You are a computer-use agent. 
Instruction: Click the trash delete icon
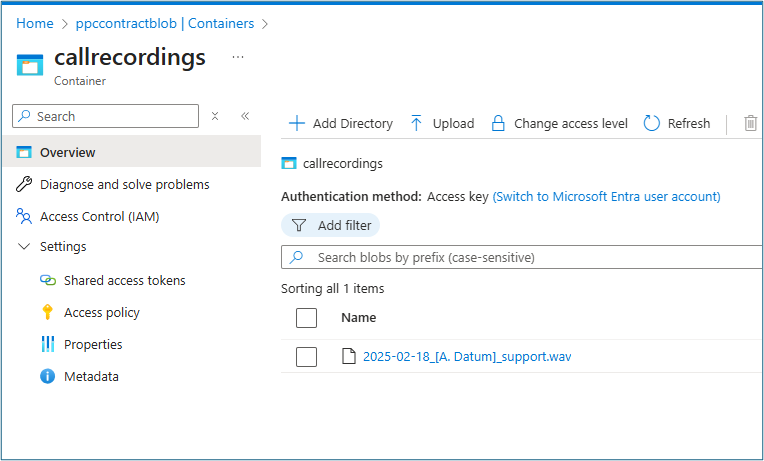point(751,123)
